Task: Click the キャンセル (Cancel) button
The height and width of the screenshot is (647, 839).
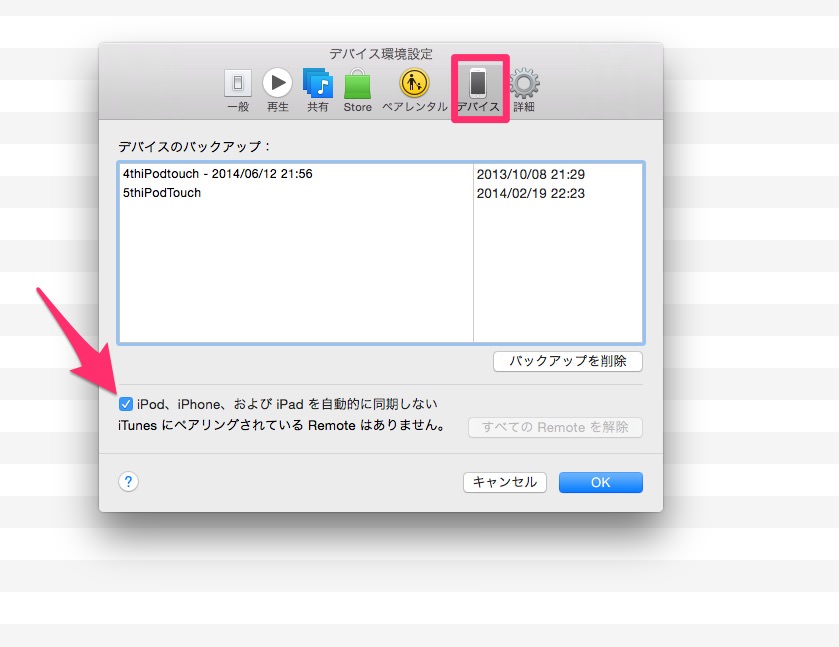Action: click(505, 482)
